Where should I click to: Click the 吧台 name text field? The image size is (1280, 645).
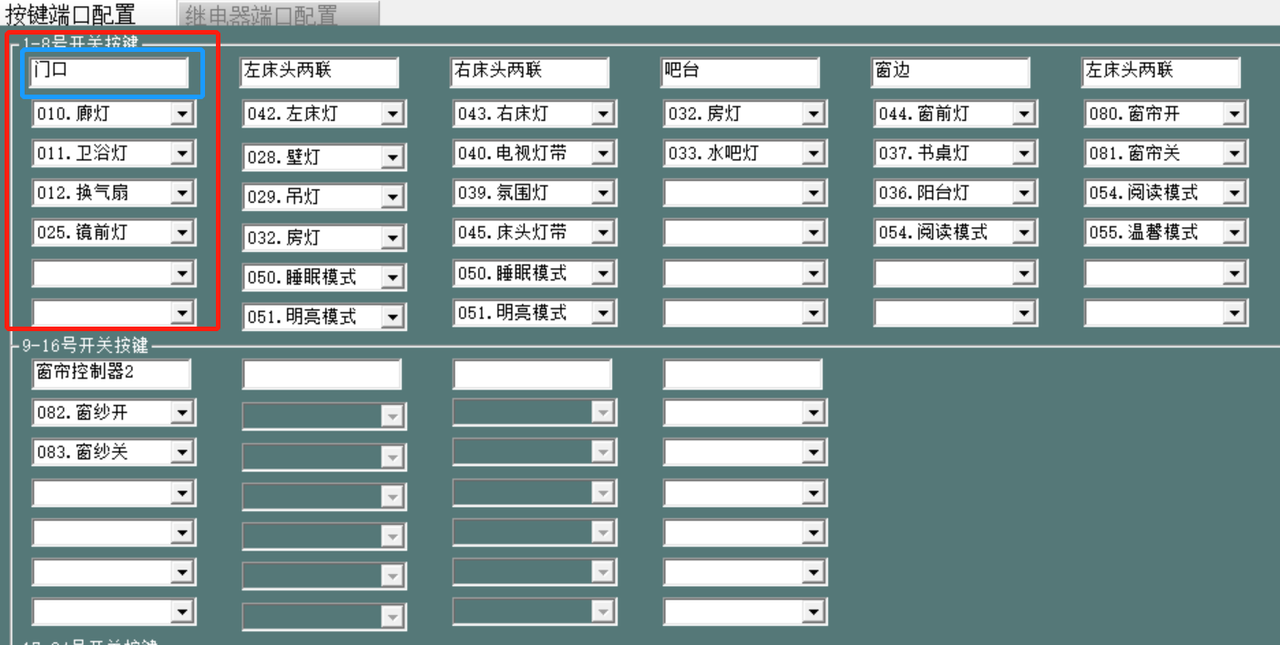[x=740, y=73]
